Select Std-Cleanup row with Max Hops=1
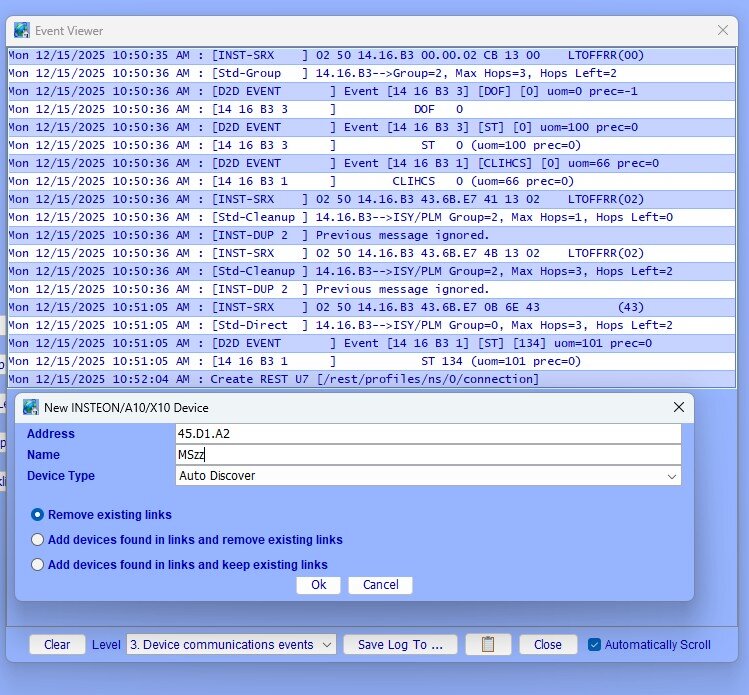 point(372,217)
